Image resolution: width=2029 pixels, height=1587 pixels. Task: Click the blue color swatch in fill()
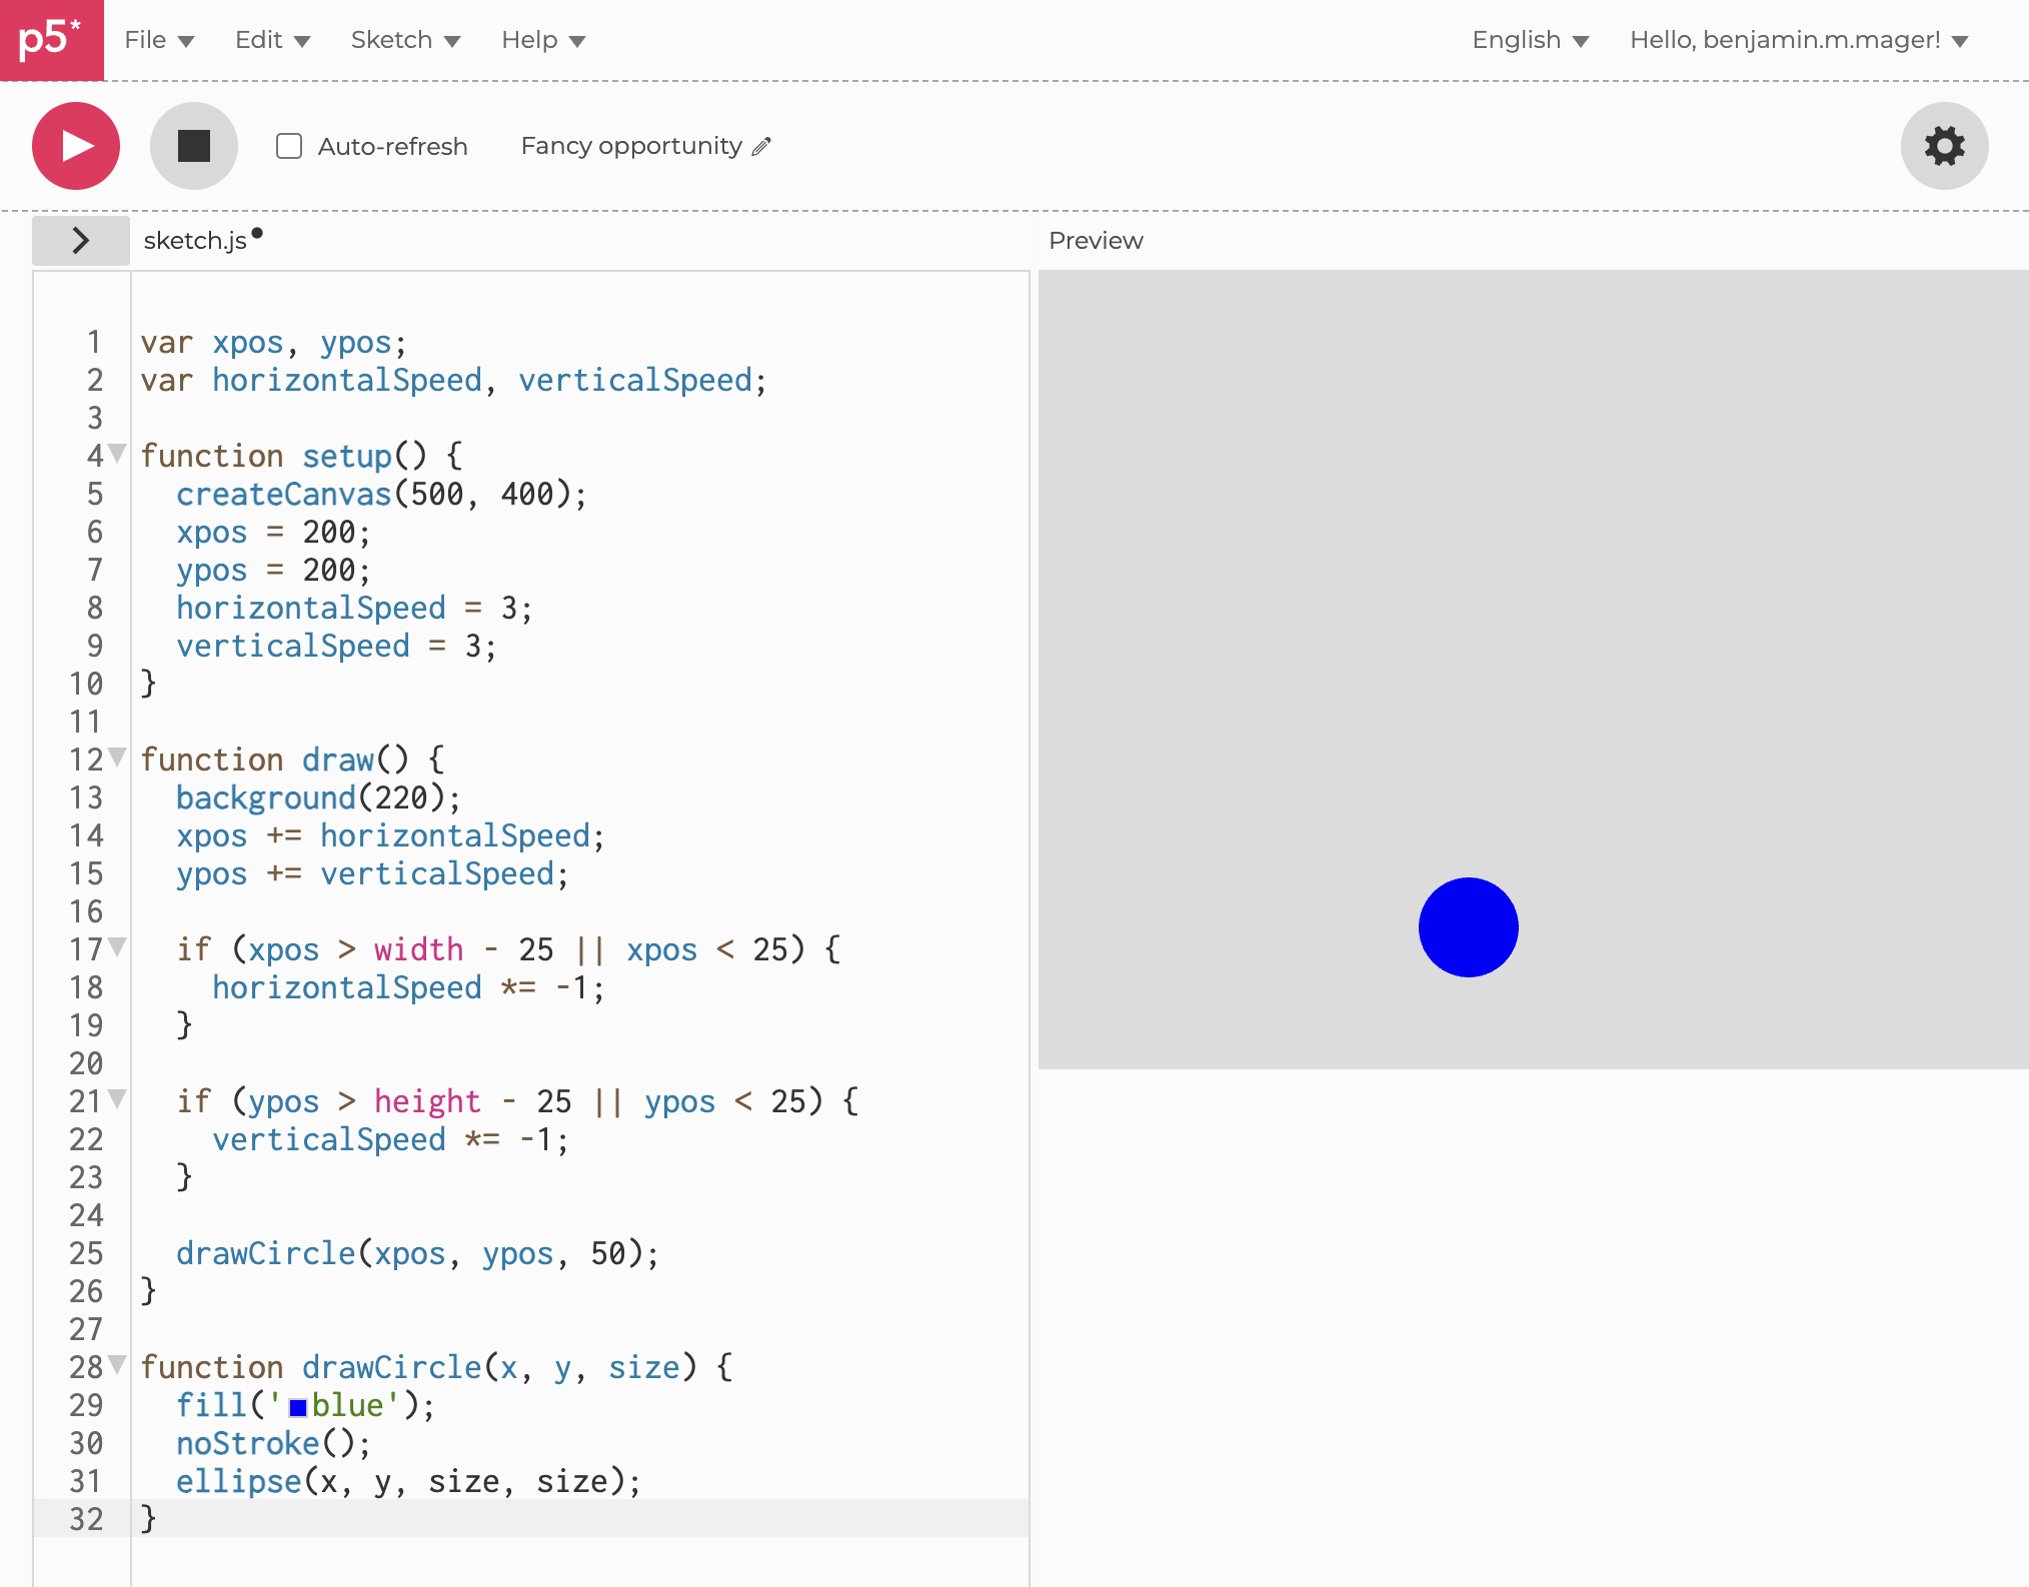click(x=296, y=1406)
